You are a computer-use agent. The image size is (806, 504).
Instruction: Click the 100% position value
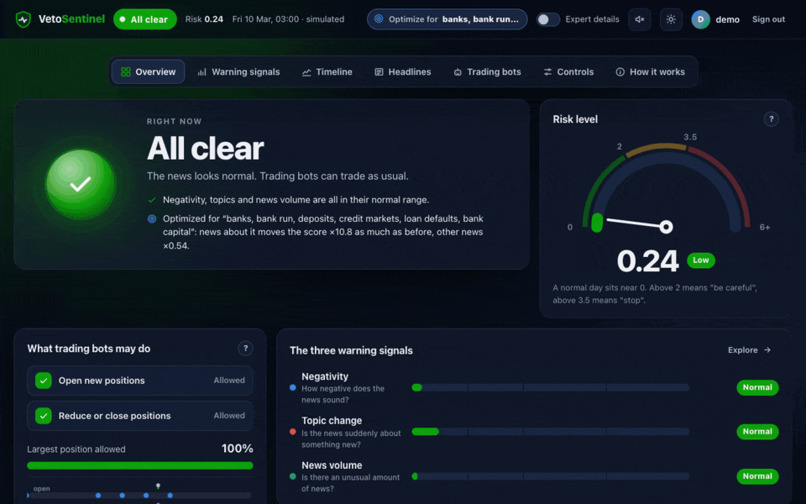[x=237, y=449]
